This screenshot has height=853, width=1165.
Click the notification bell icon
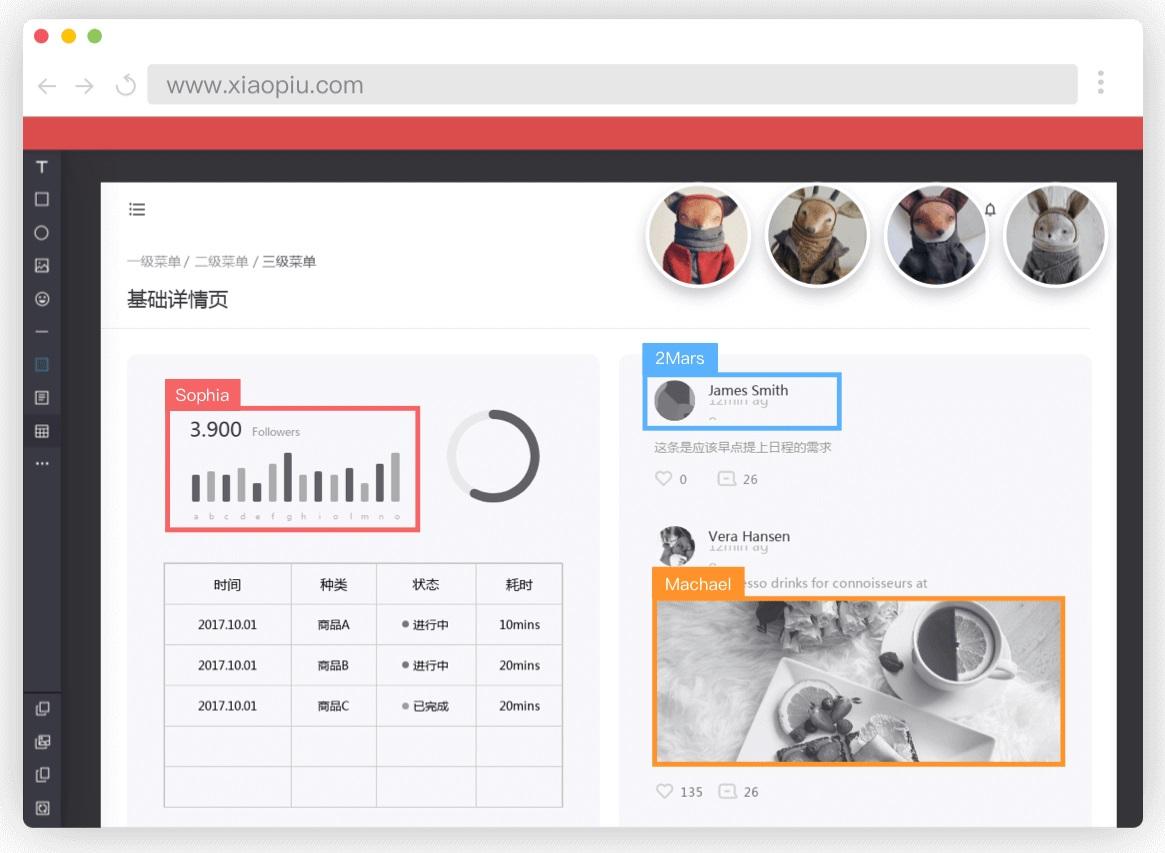tap(990, 210)
